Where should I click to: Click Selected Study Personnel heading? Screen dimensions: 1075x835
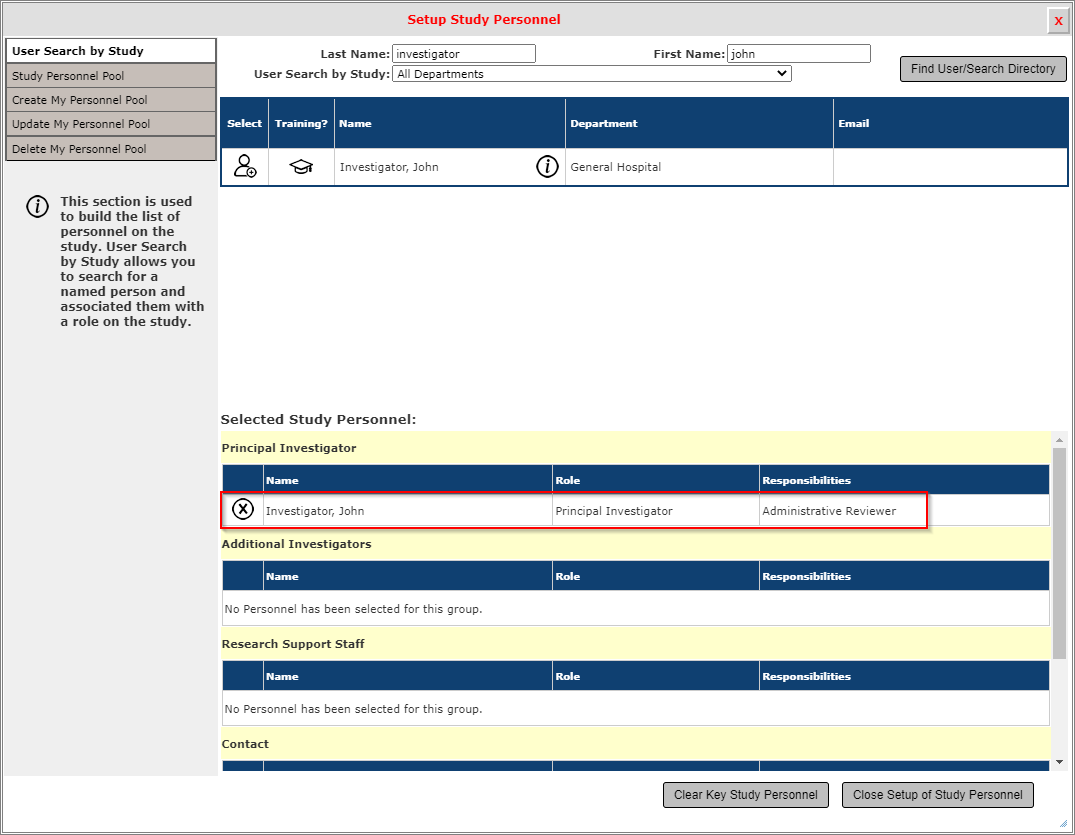pos(318,419)
